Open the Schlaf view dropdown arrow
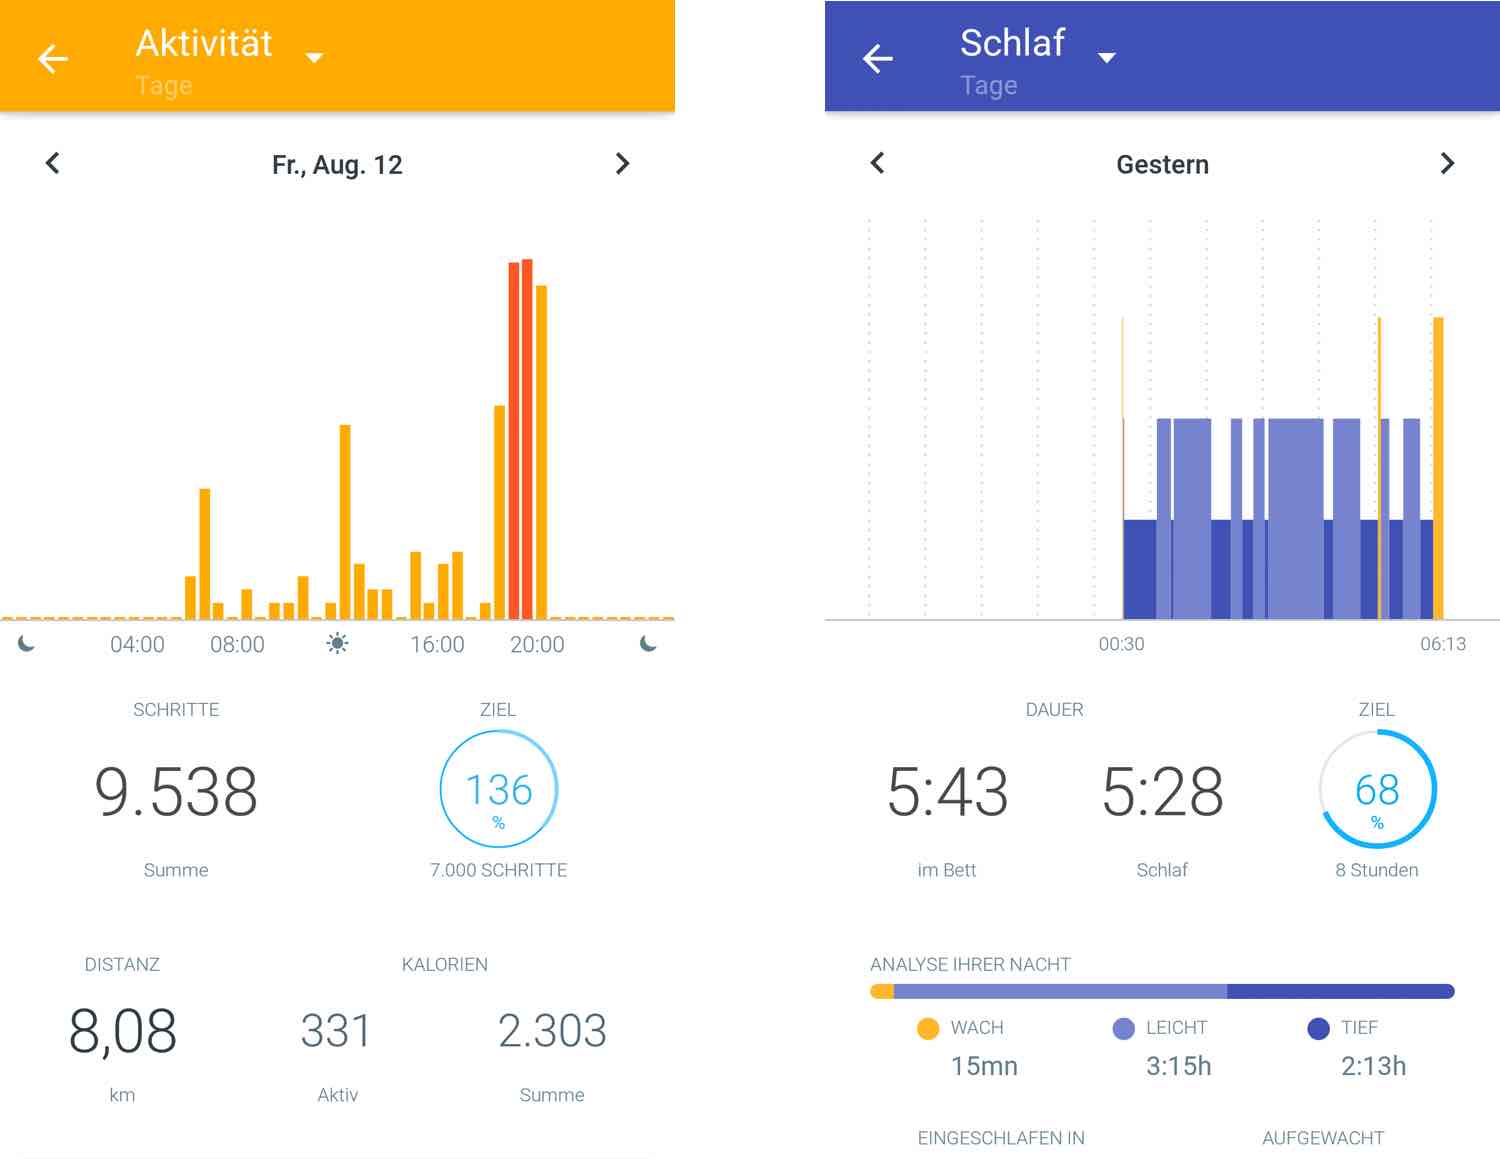The width and height of the screenshot is (1500, 1159). 1106,58
